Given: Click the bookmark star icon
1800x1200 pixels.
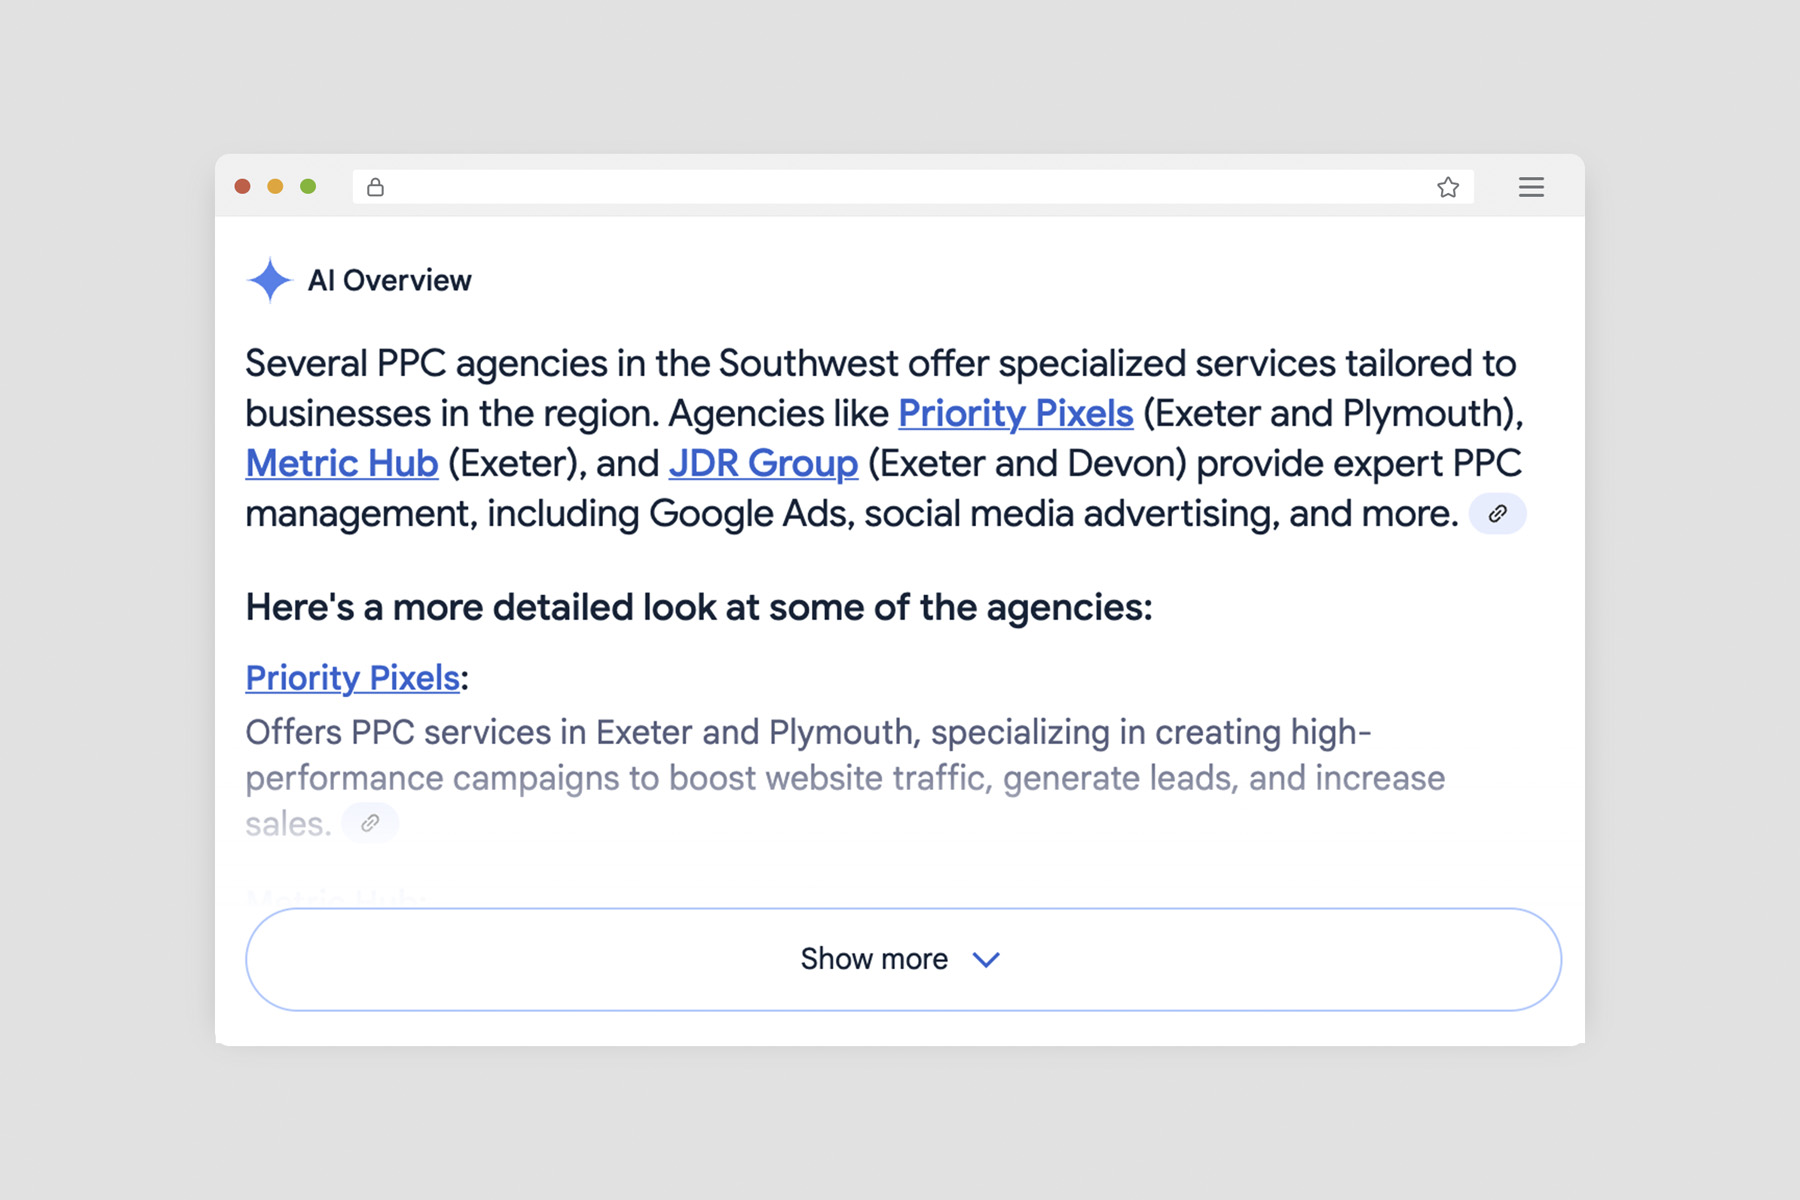Looking at the screenshot, I should 1447,186.
